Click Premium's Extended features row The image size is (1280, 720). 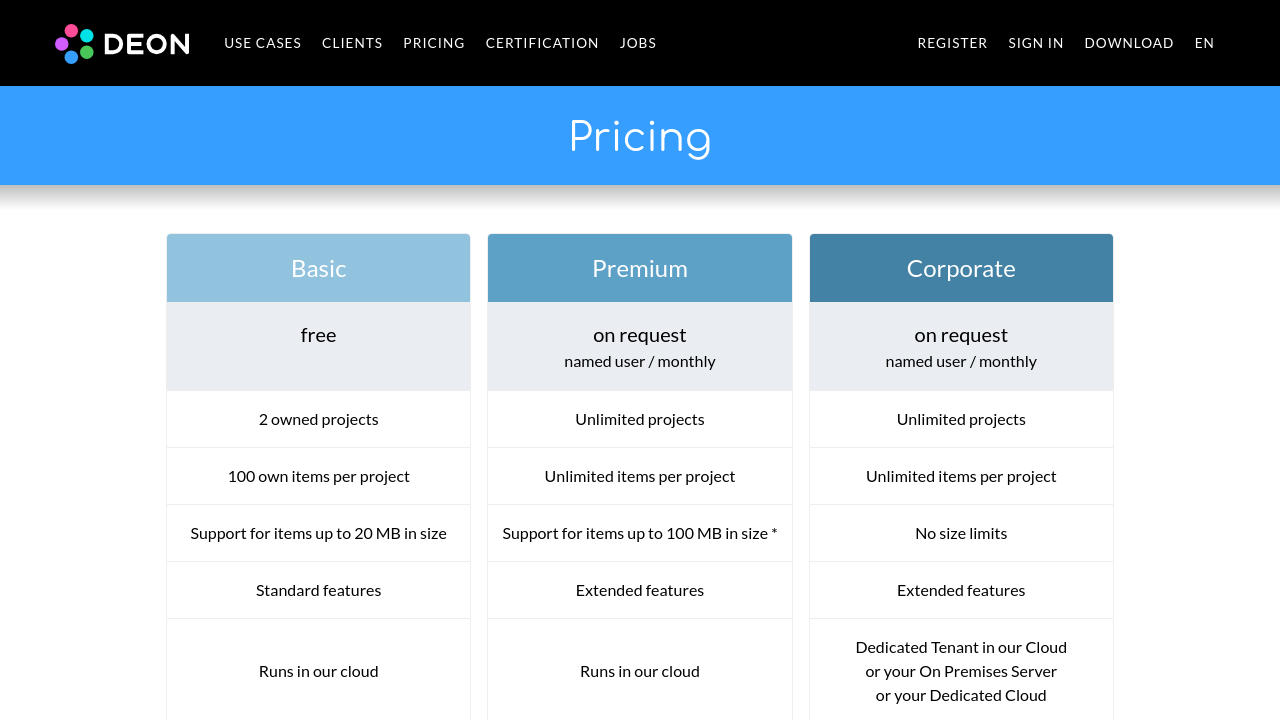click(x=640, y=590)
